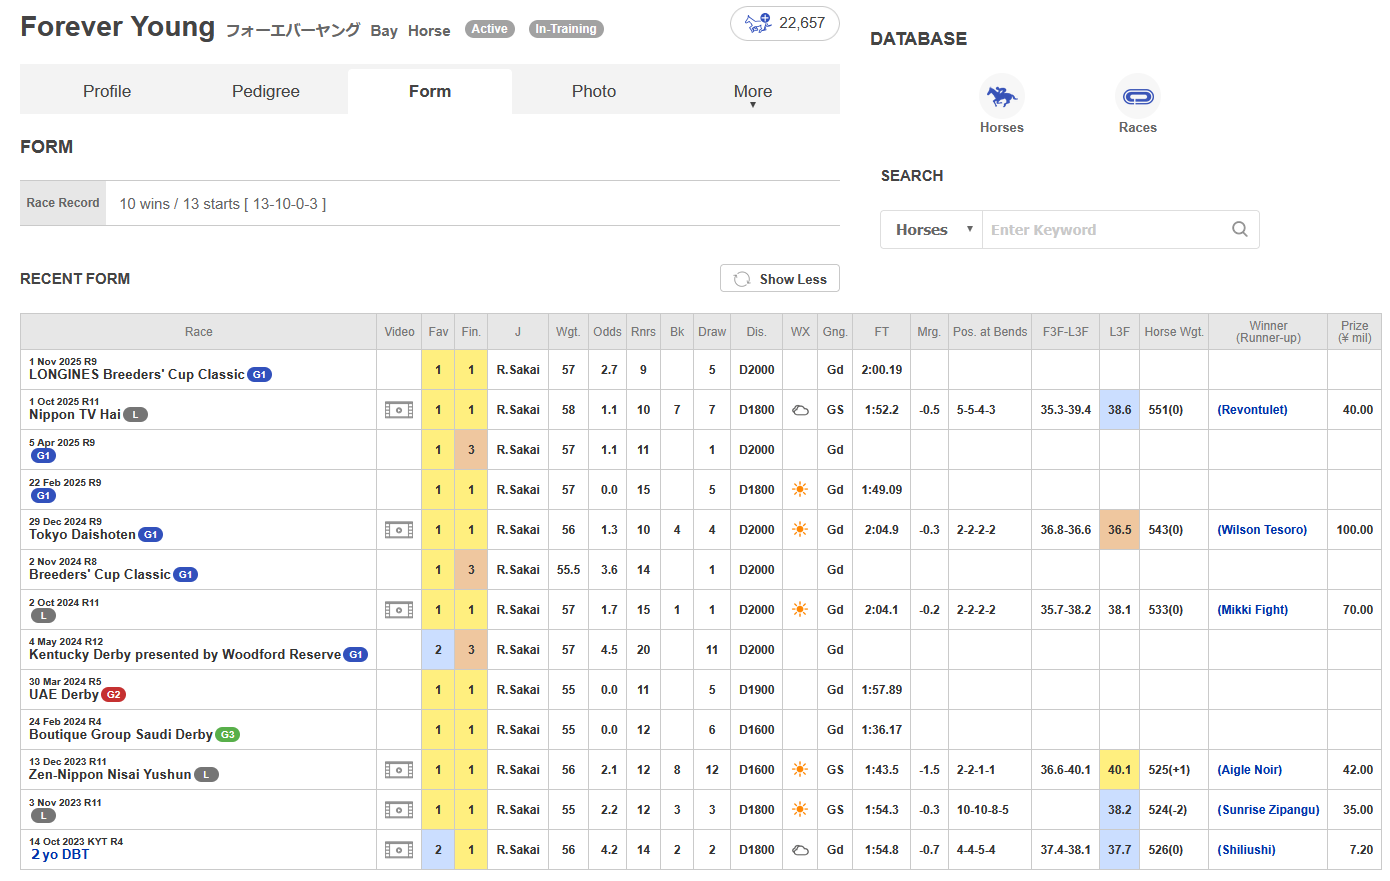
Task: Play the 2 yo DBT debut race video
Action: [x=399, y=850]
